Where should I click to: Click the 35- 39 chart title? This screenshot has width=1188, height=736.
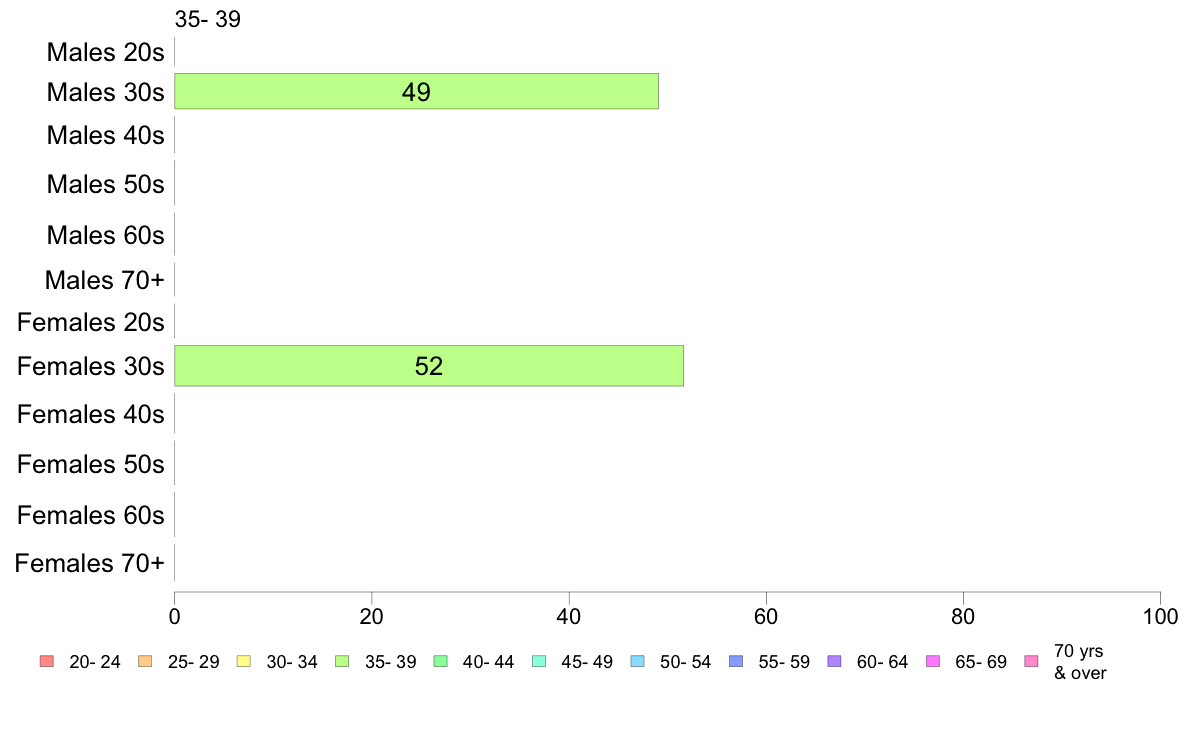pyautogui.click(x=208, y=19)
